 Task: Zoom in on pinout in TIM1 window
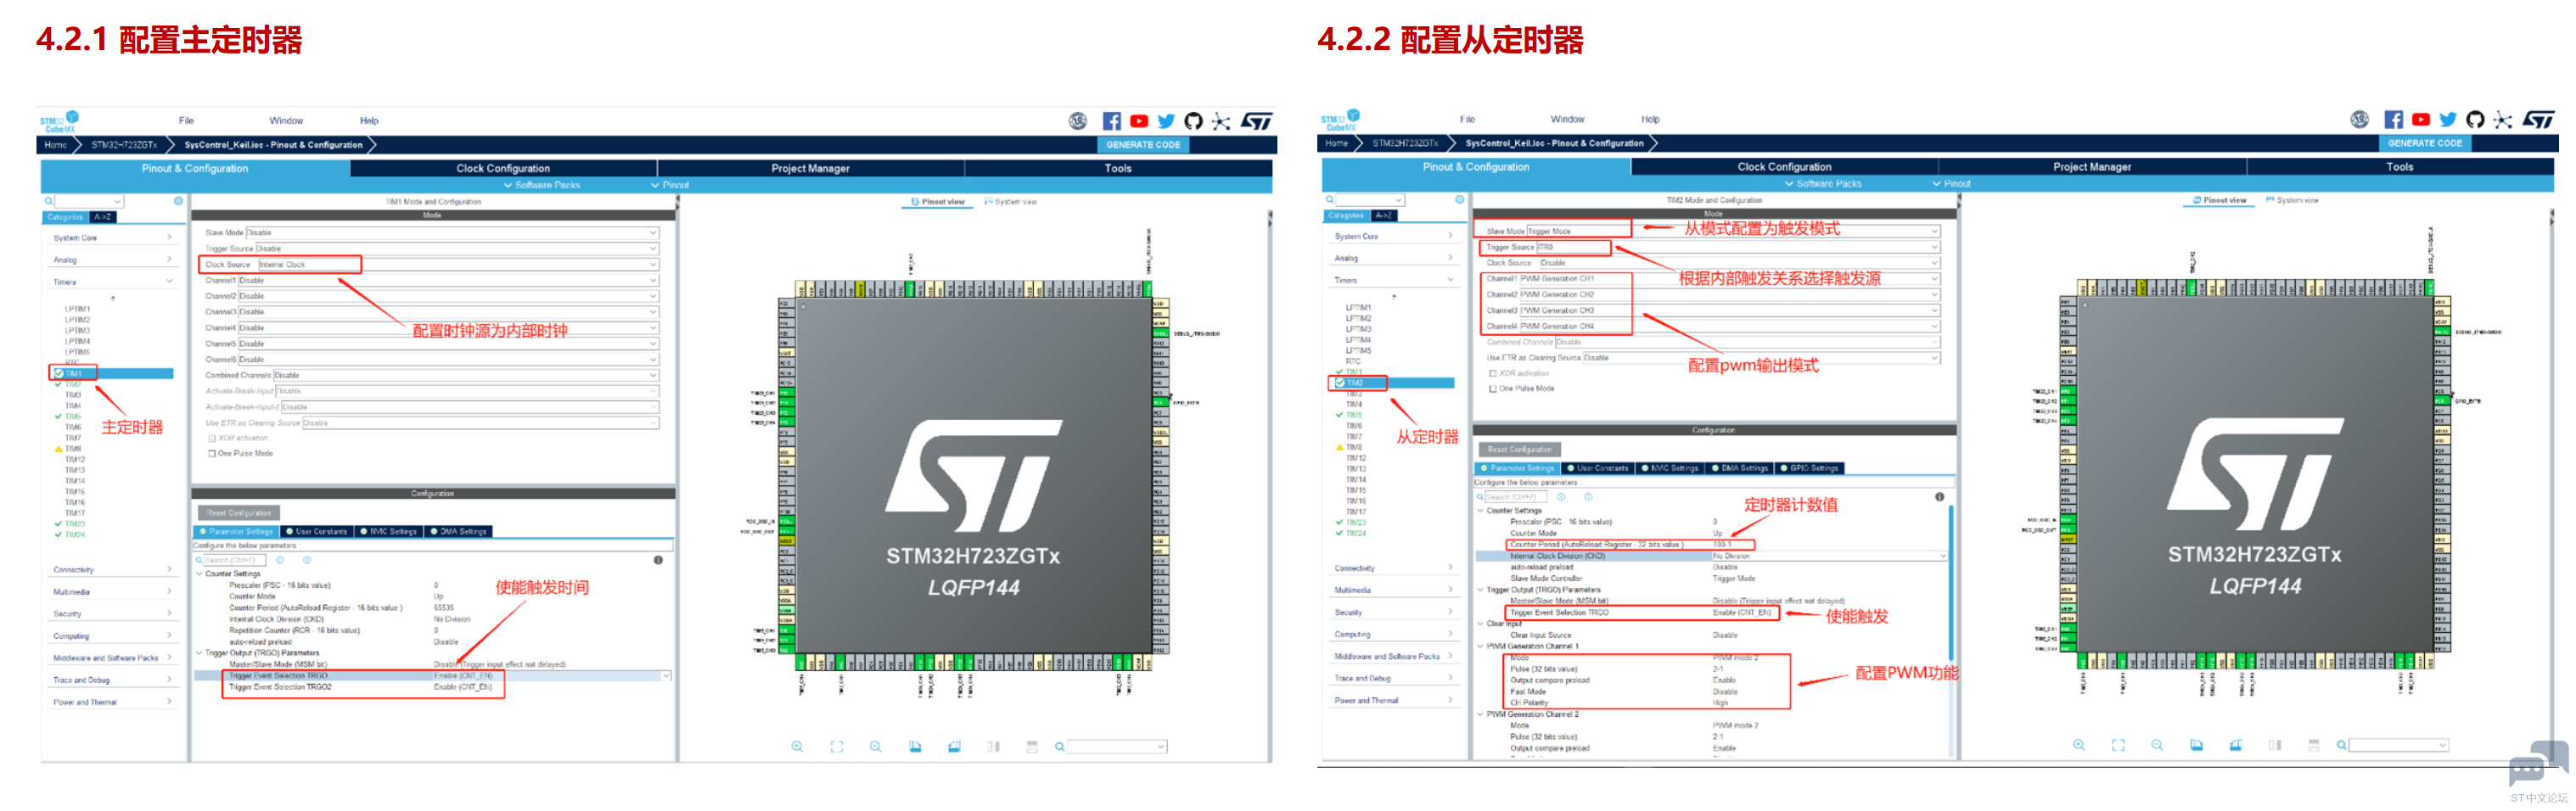tap(797, 747)
